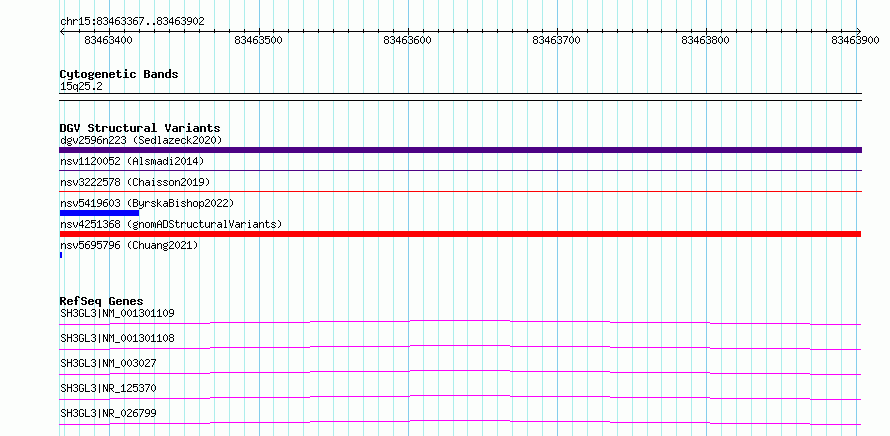Click ruler position 83463800

tap(706, 40)
